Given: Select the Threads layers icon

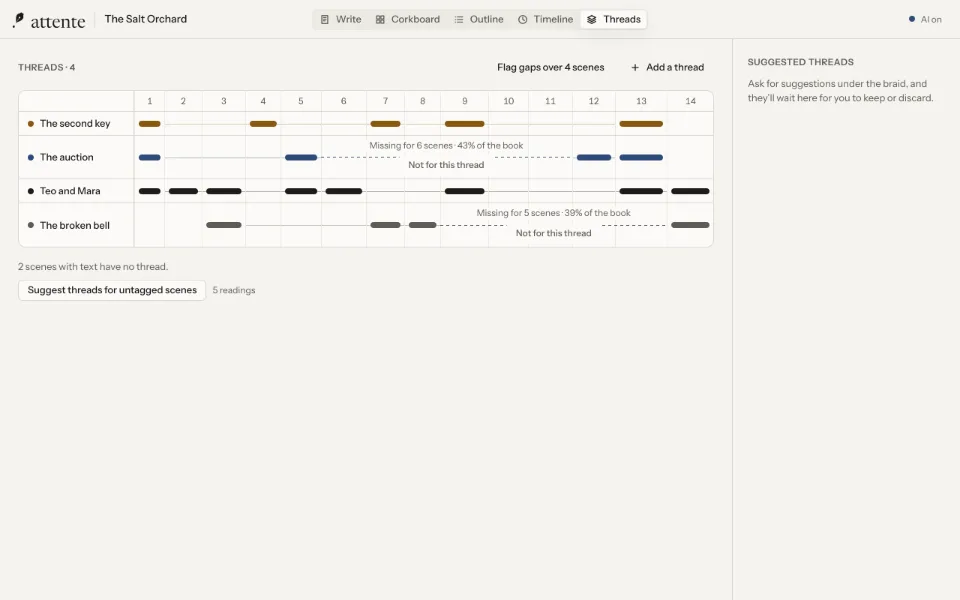Looking at the screenshot, I should pyautogui.click(x=591, y=20).
